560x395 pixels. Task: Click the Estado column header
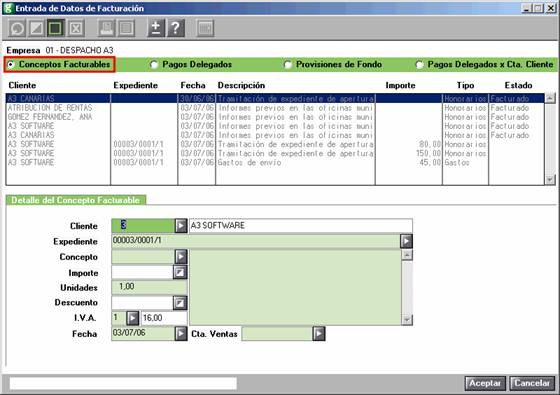click(518, 85)
